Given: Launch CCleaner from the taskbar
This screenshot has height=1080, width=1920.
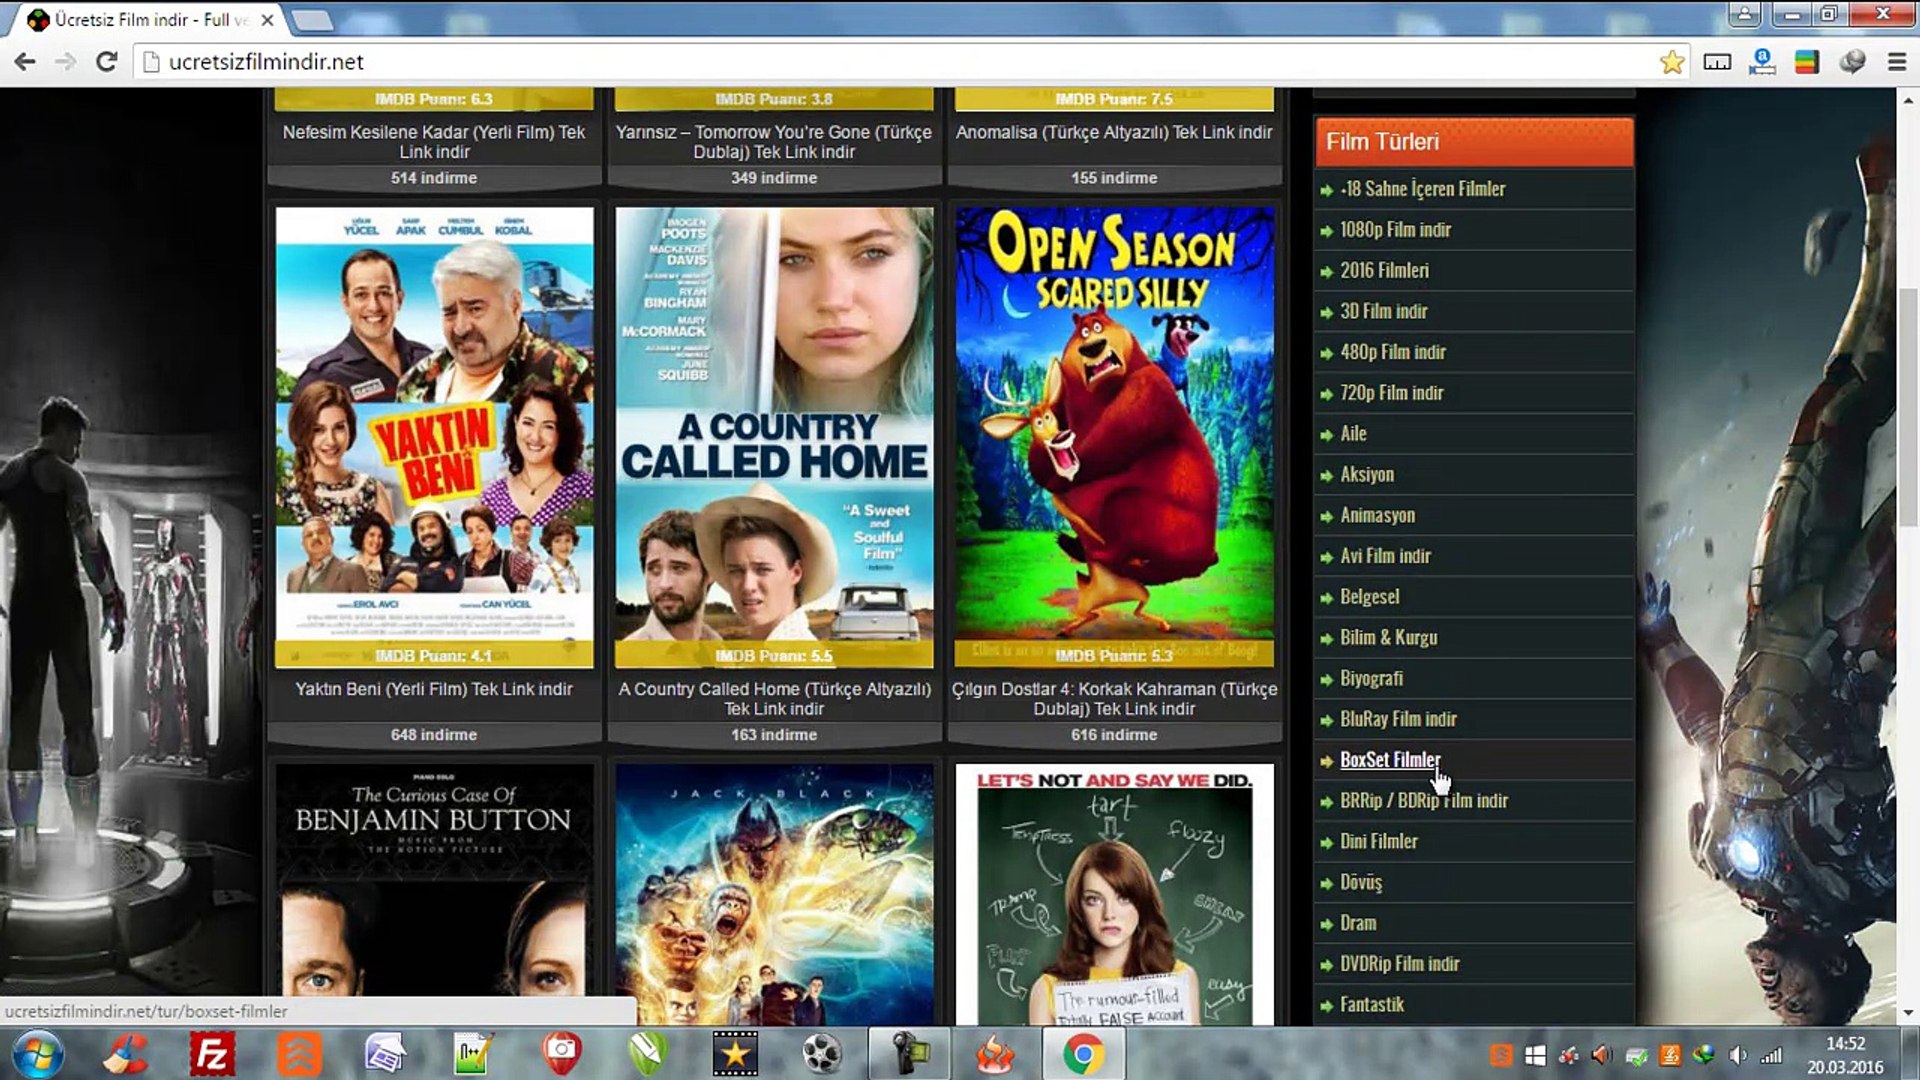Looking at the screenshot, I should (x=126, y=1054).
